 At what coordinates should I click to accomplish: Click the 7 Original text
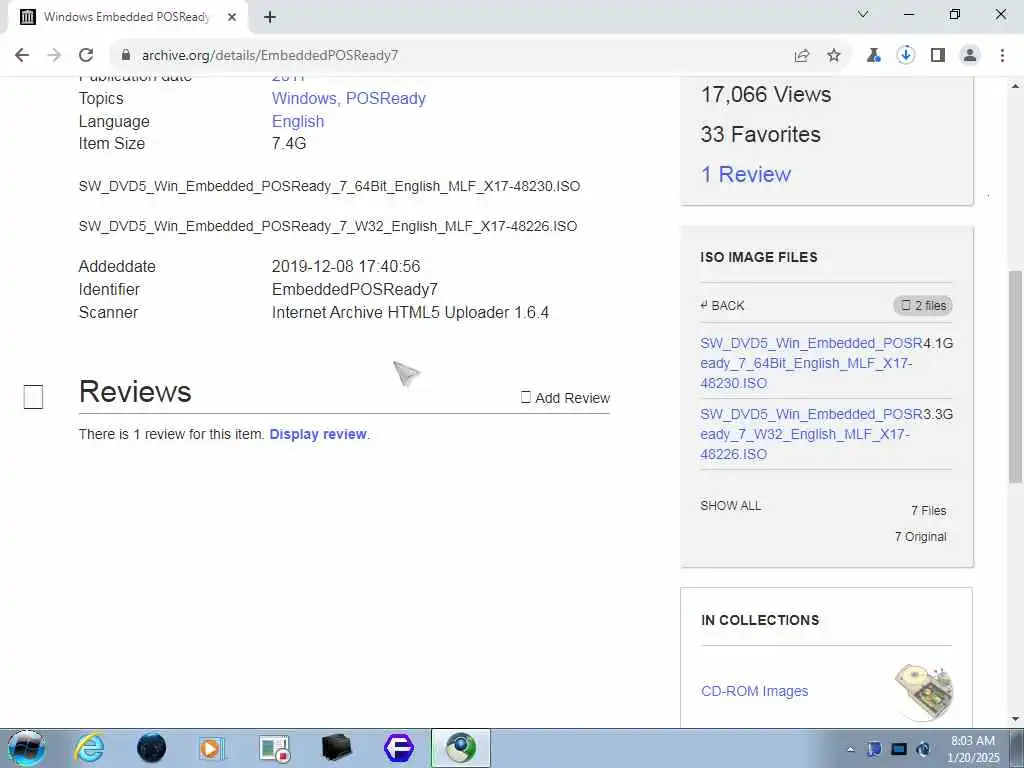tap(920, 537)
